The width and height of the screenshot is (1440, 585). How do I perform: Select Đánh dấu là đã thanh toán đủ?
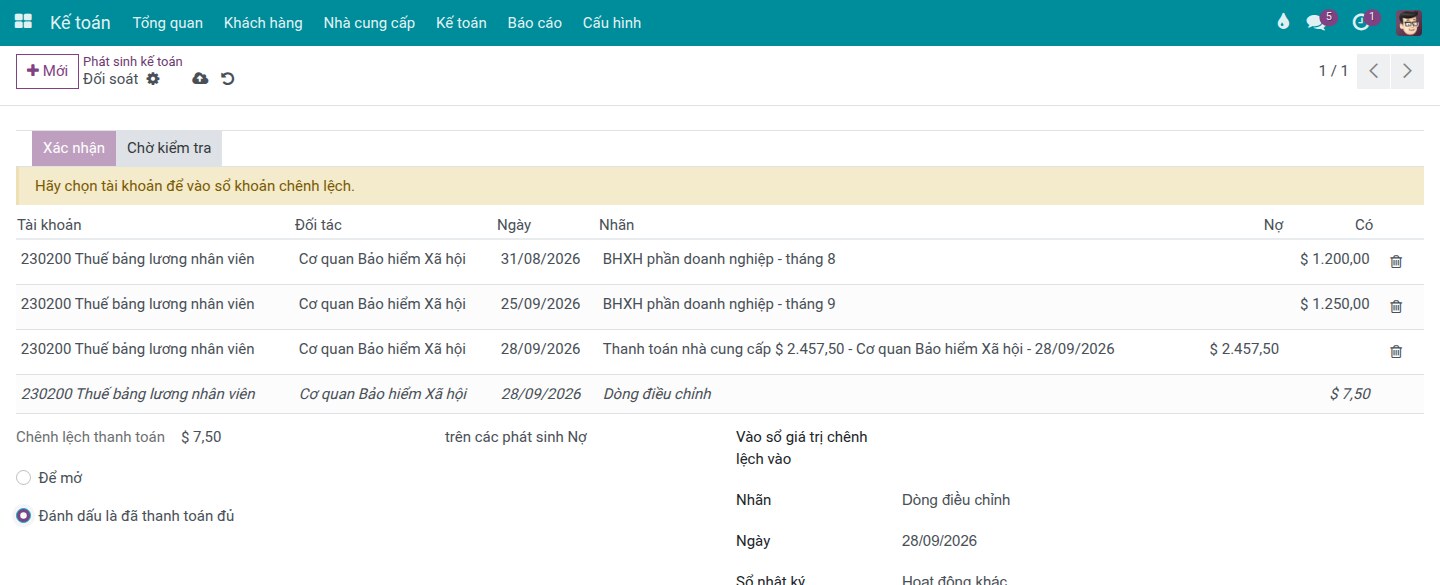coord(24,516)
